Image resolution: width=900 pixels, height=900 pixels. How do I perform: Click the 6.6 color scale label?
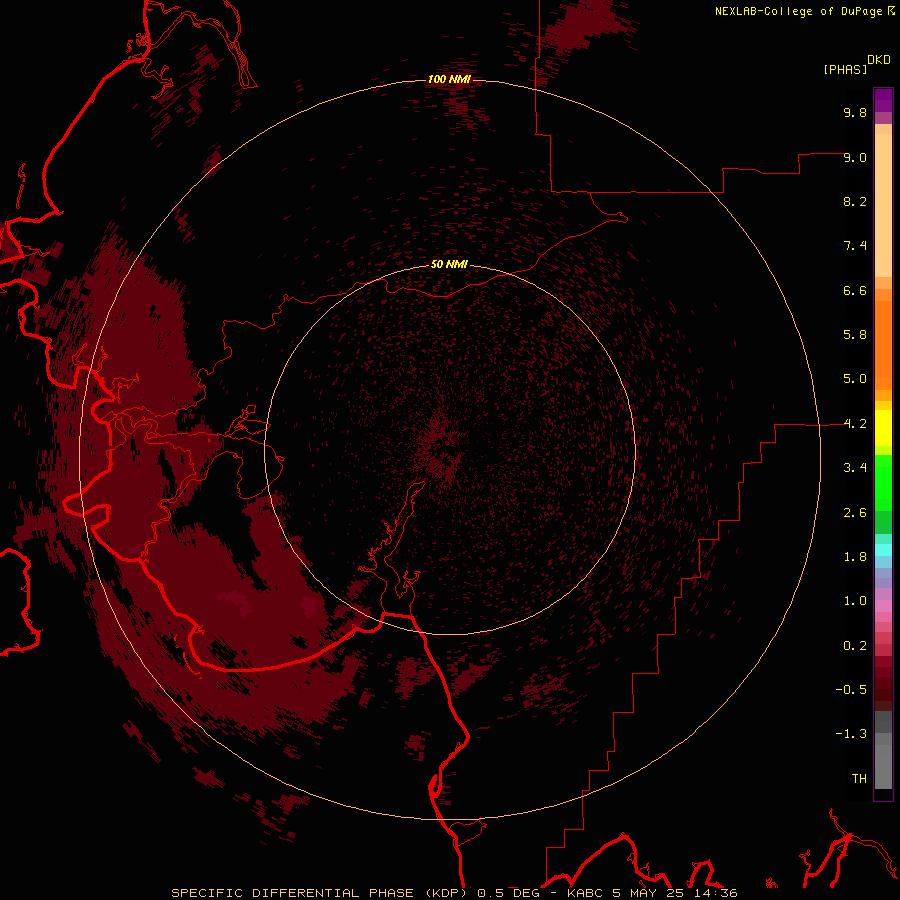coord(855,290)
